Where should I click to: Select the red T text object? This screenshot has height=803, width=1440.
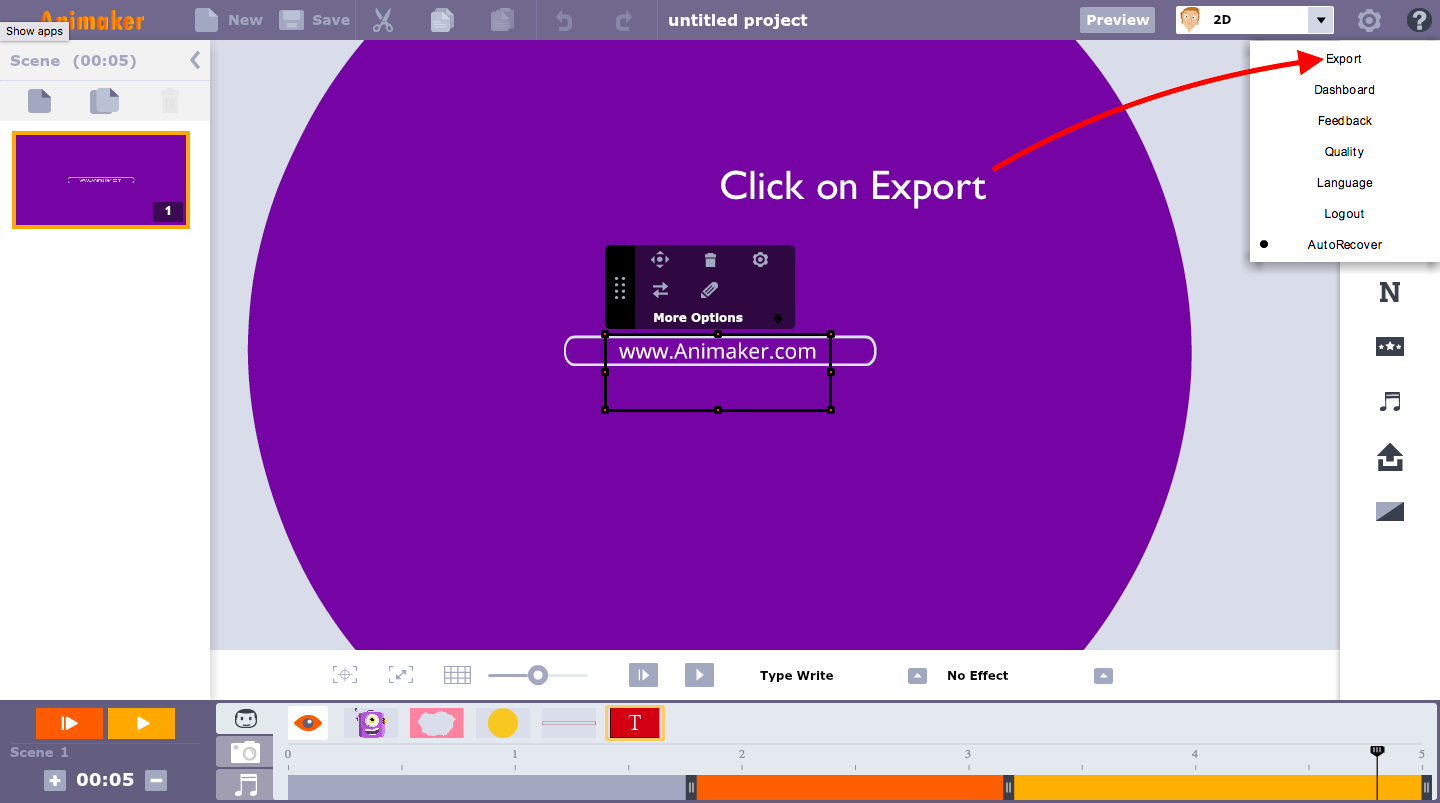click(x=635, y=723)
